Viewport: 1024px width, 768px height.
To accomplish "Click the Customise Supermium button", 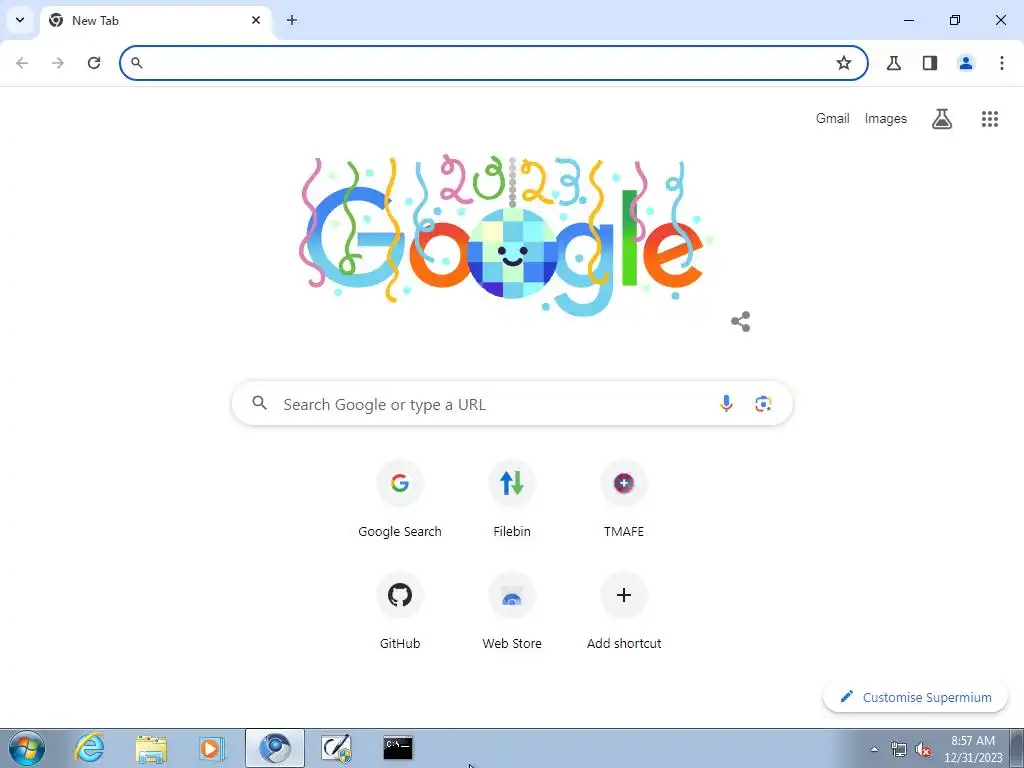I will (x=916, y=697).
